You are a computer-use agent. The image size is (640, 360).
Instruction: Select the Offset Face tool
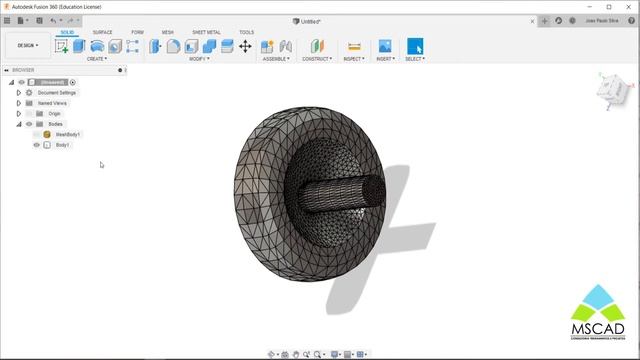point(227,46)
